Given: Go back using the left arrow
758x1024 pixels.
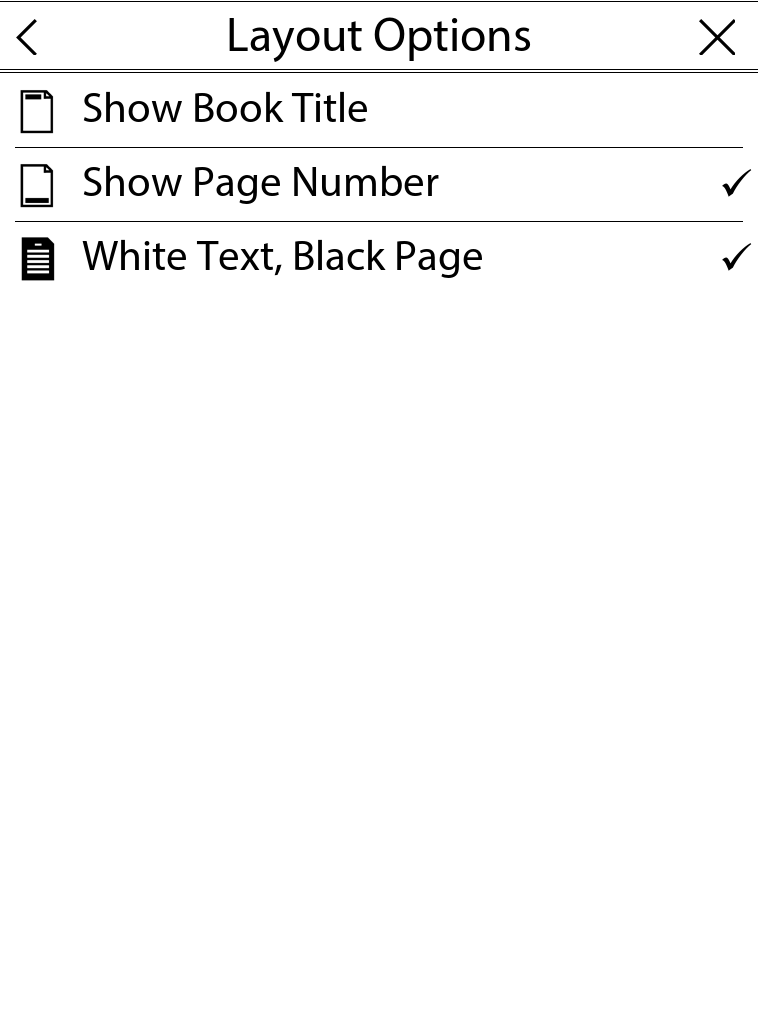Looking at the screenshot, I should click(x=28, y=38).
